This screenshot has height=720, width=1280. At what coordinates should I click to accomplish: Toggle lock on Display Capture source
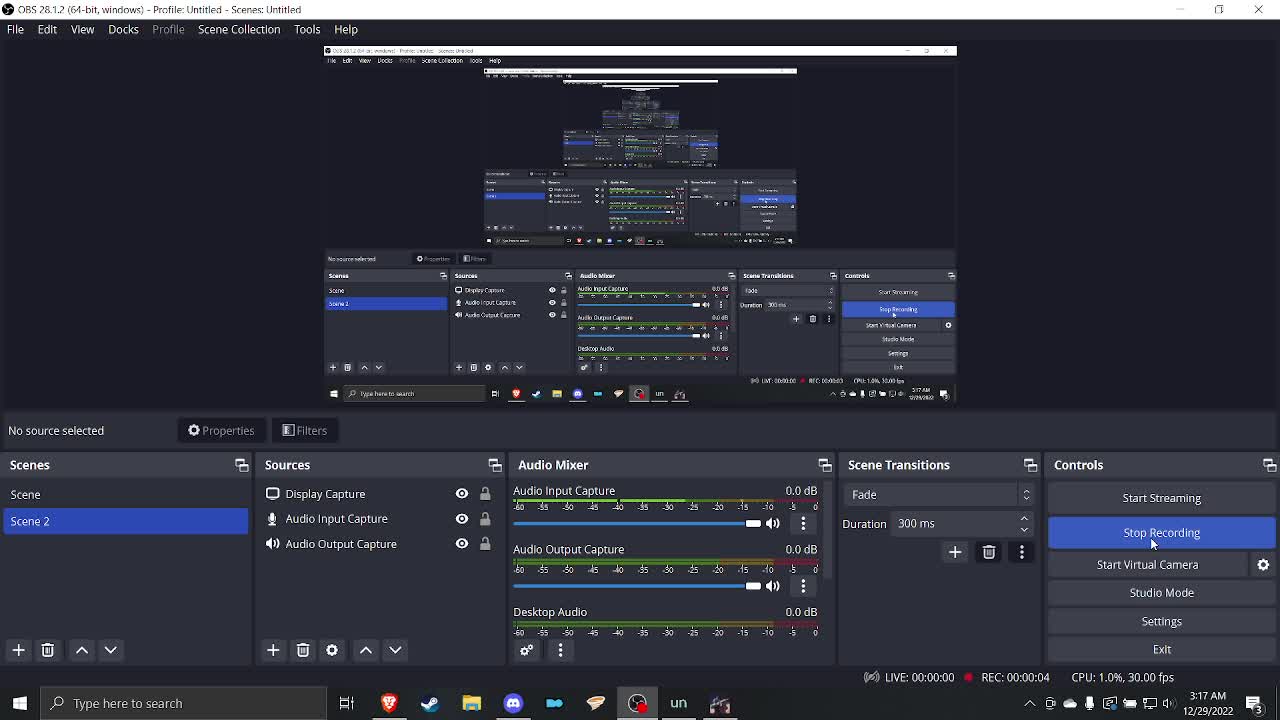click(x=485, y=494)
